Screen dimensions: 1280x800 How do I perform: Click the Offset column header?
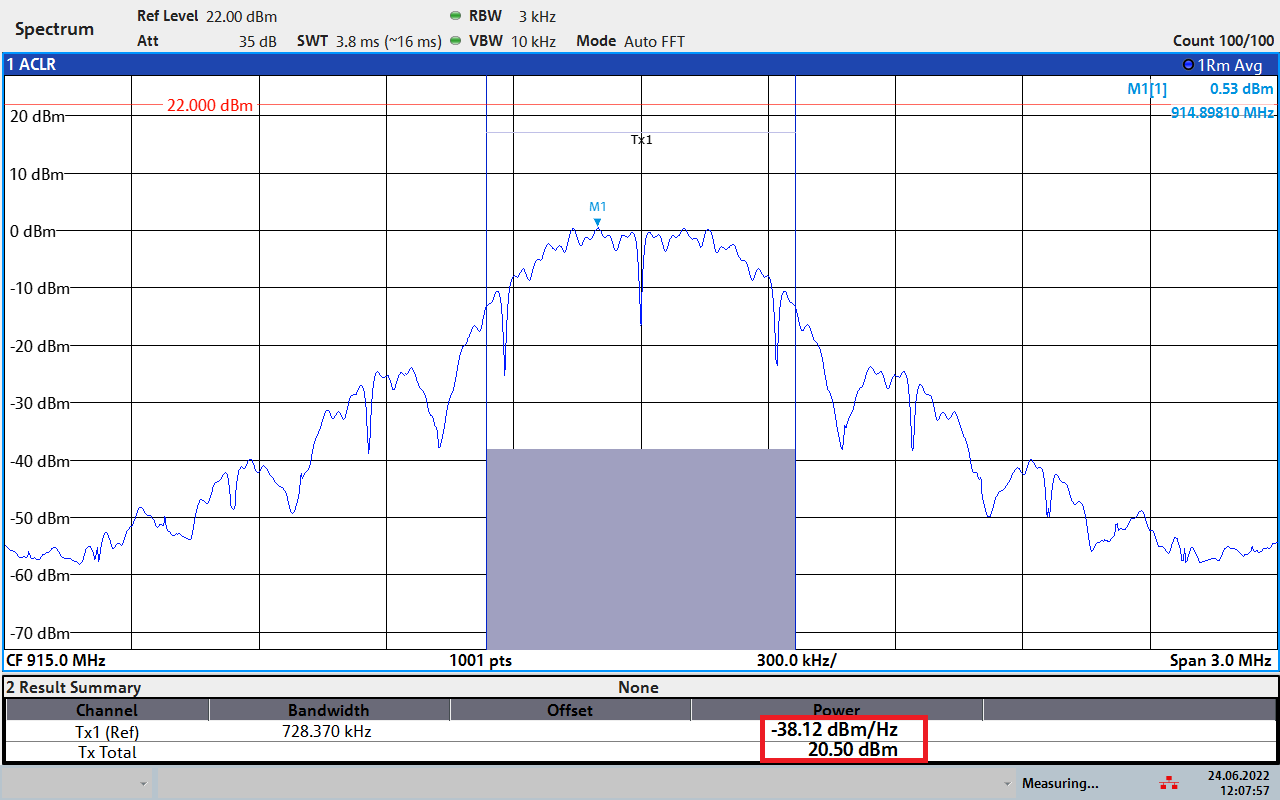click(570, 710)
